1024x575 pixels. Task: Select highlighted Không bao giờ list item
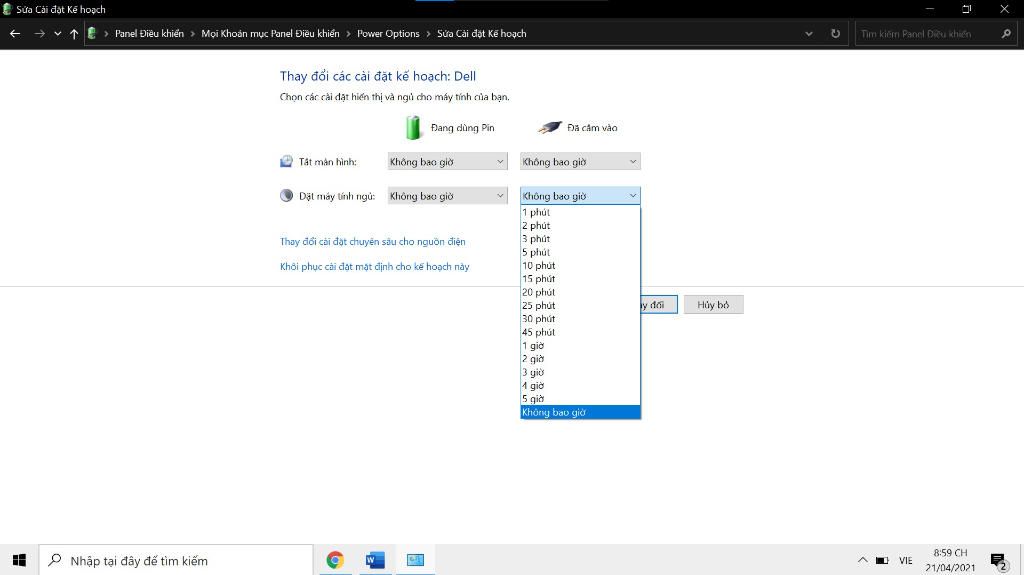point(580,412)
